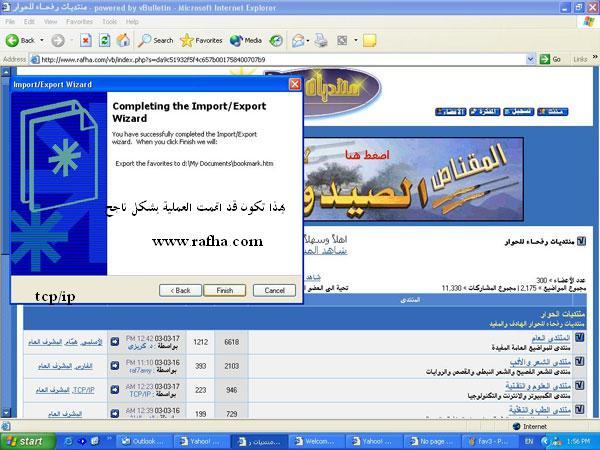
Task: Click forum status icon in the 946 posts row
Action: point(580,385)
